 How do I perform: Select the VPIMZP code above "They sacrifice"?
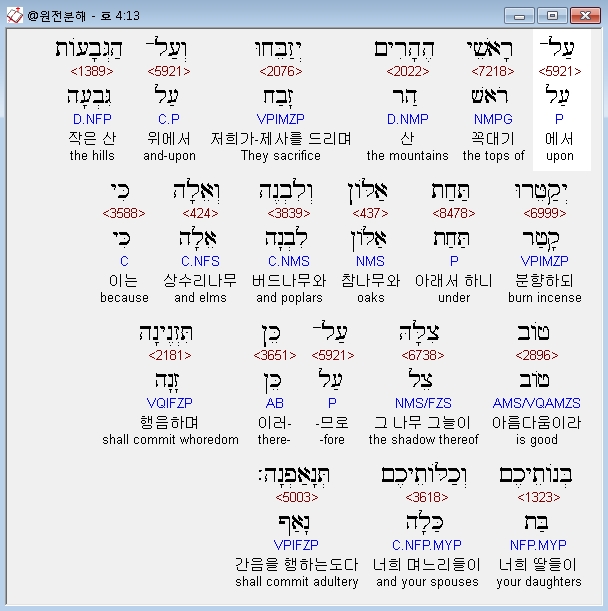[x=281, y=119]
